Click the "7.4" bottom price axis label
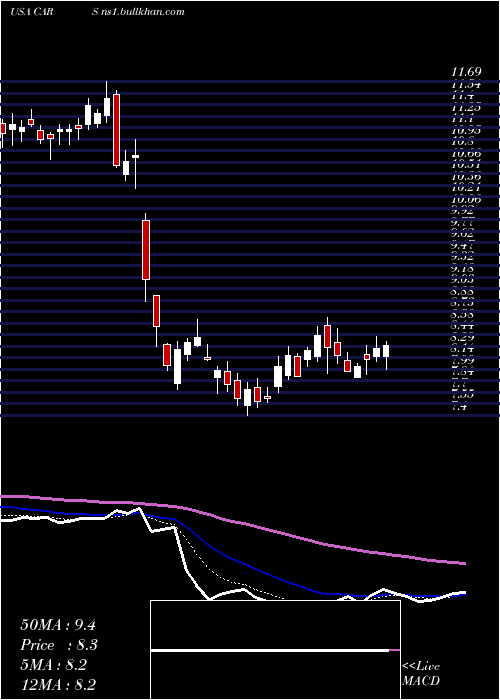 (460, 407)
